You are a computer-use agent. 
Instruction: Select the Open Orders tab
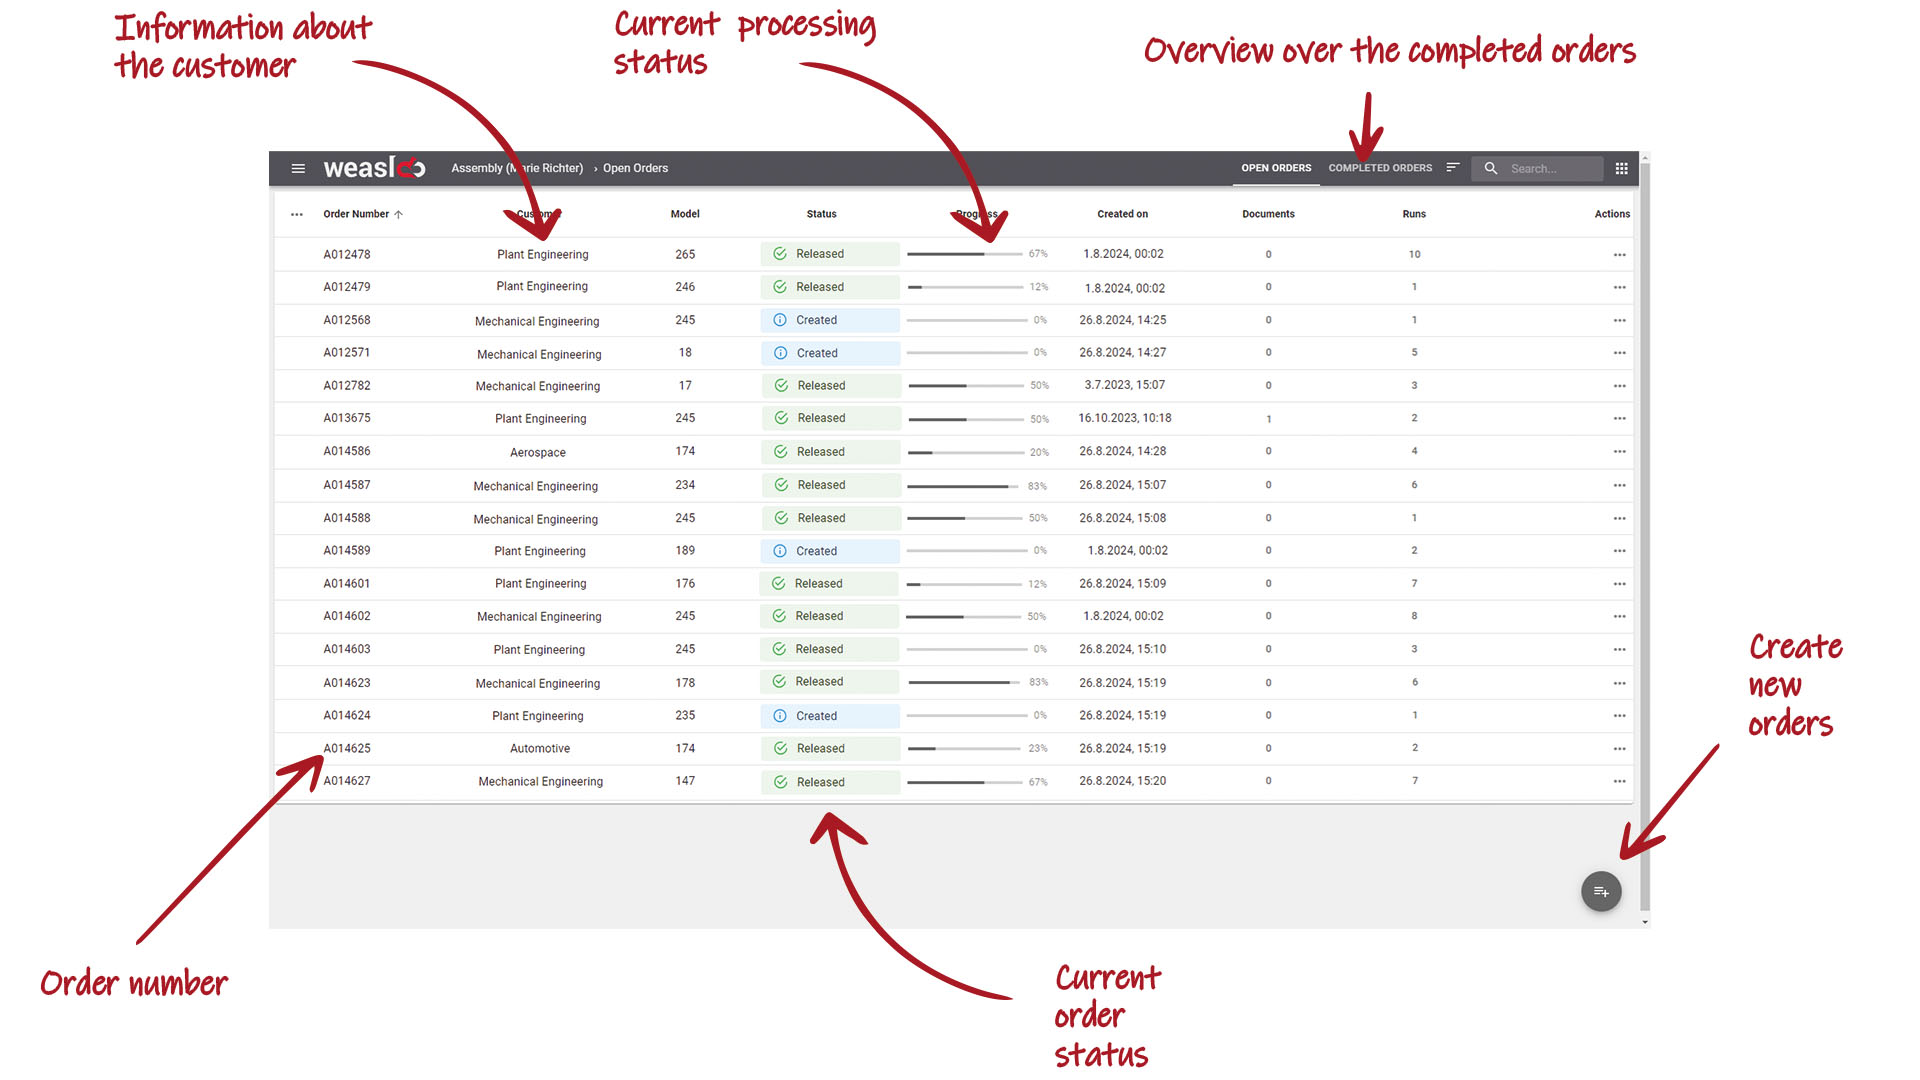pos(1275,167)
